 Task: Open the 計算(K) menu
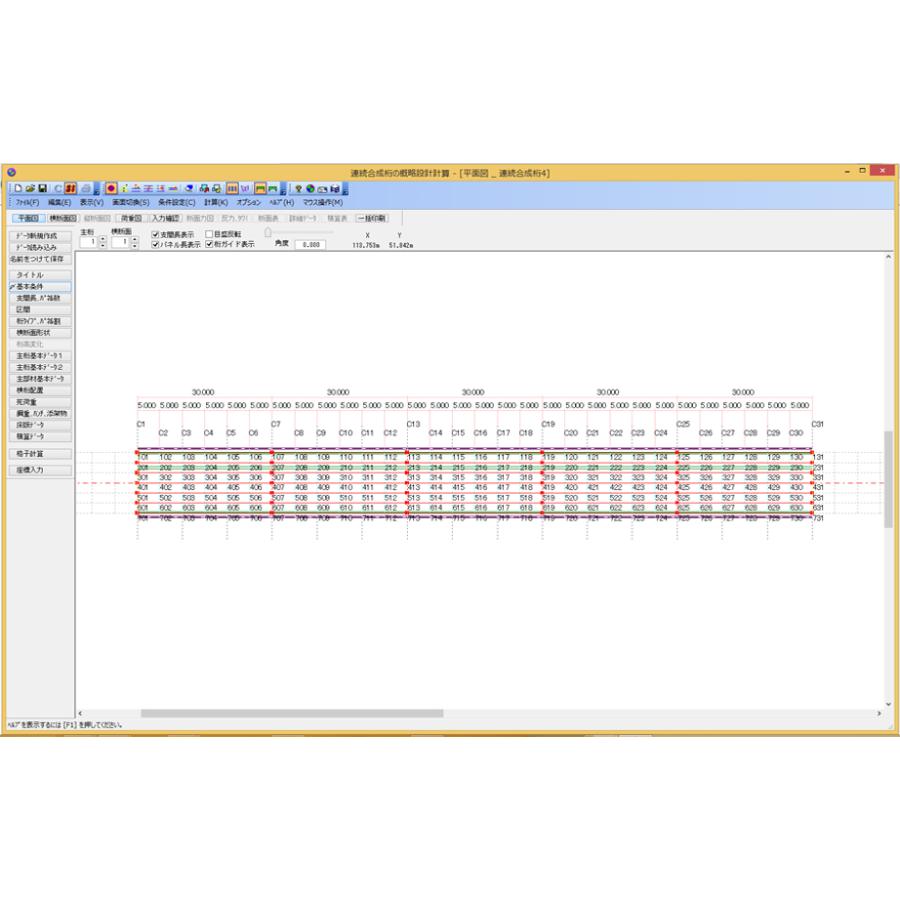[216, 202]
